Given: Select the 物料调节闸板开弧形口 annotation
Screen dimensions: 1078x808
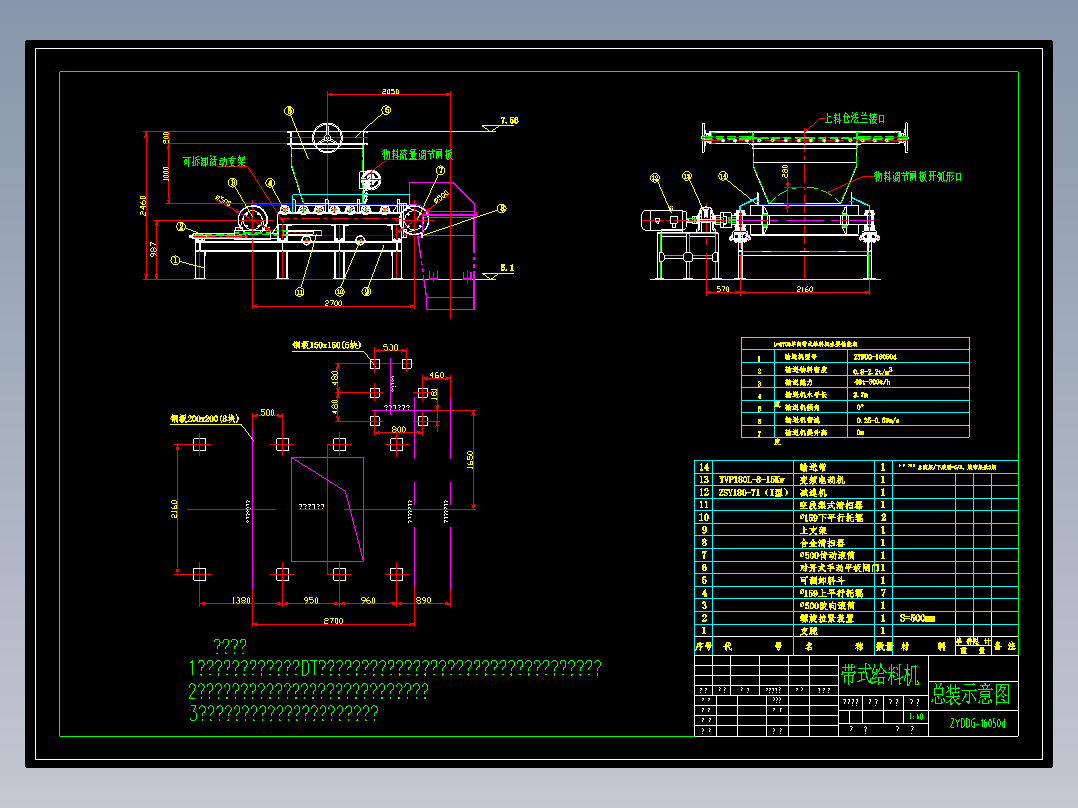Looking at the screenshot, I should pos(918,177).
